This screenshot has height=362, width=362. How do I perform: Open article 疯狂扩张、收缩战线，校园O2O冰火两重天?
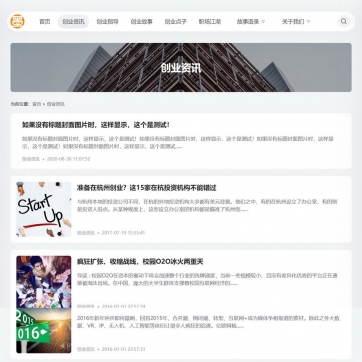pos(140,262)
